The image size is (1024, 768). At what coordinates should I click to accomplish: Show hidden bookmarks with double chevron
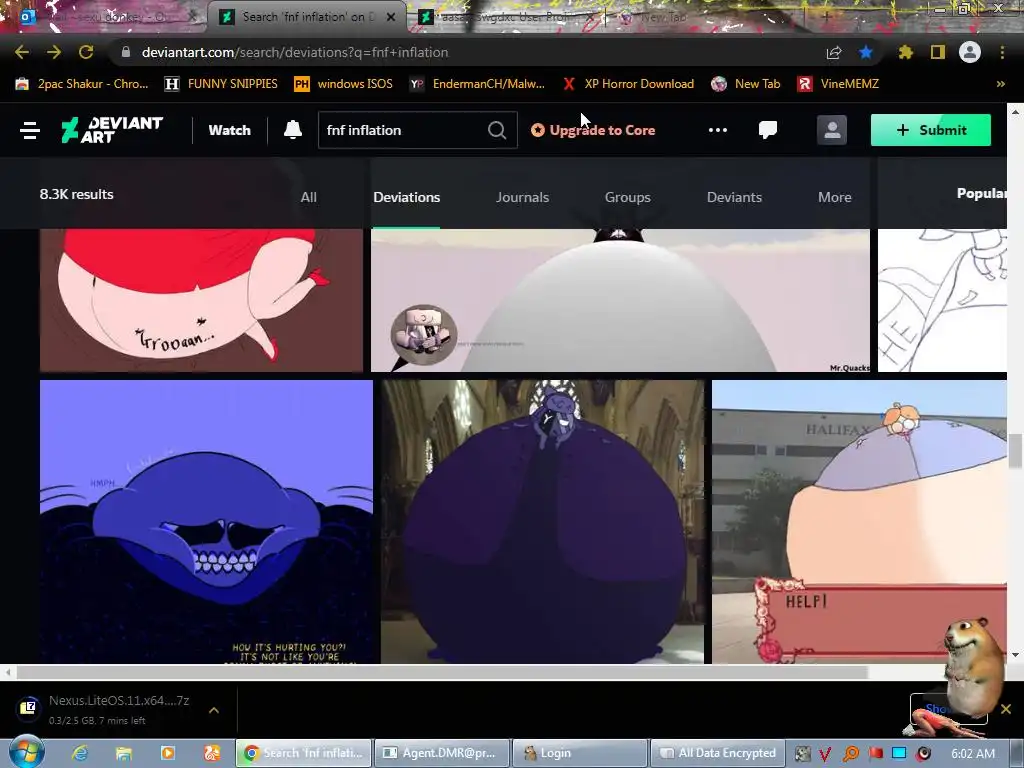(x=1000, y=84)
